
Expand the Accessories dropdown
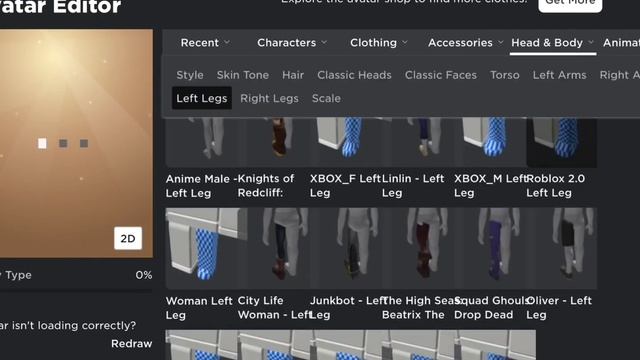click(465, 43)
